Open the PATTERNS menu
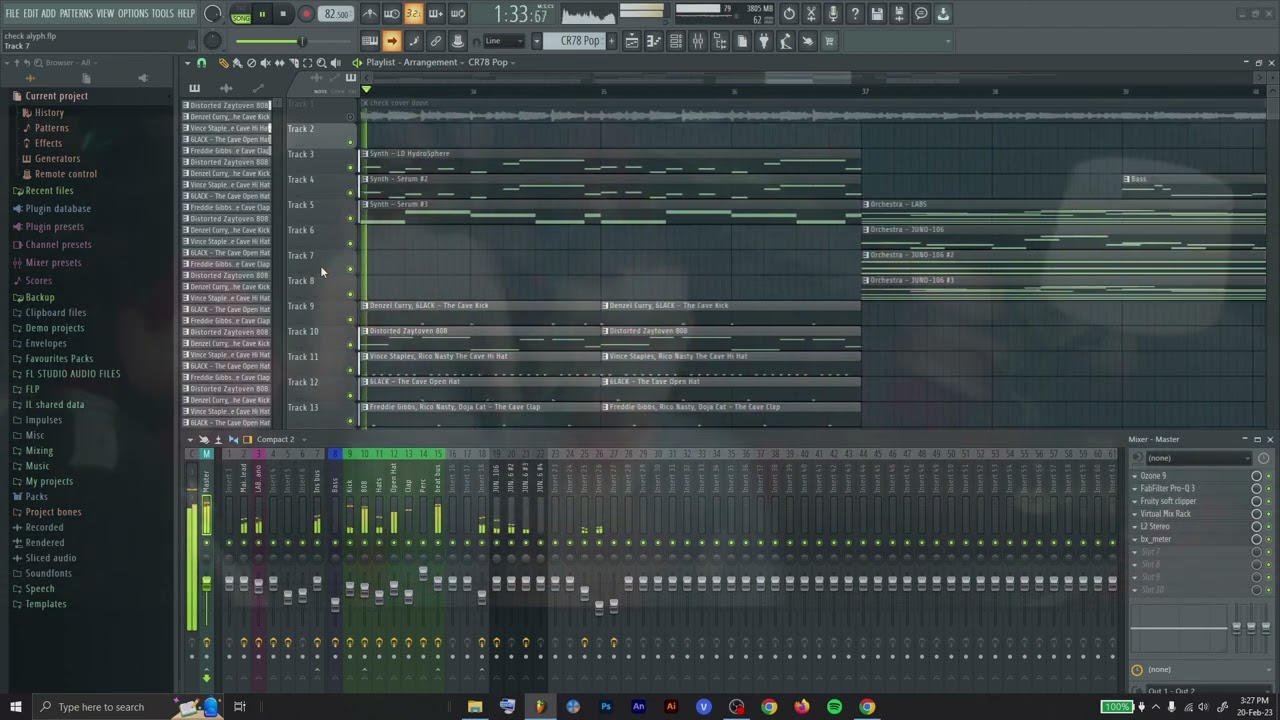This screenshot has width=1280, height=720. coord(76,13)
